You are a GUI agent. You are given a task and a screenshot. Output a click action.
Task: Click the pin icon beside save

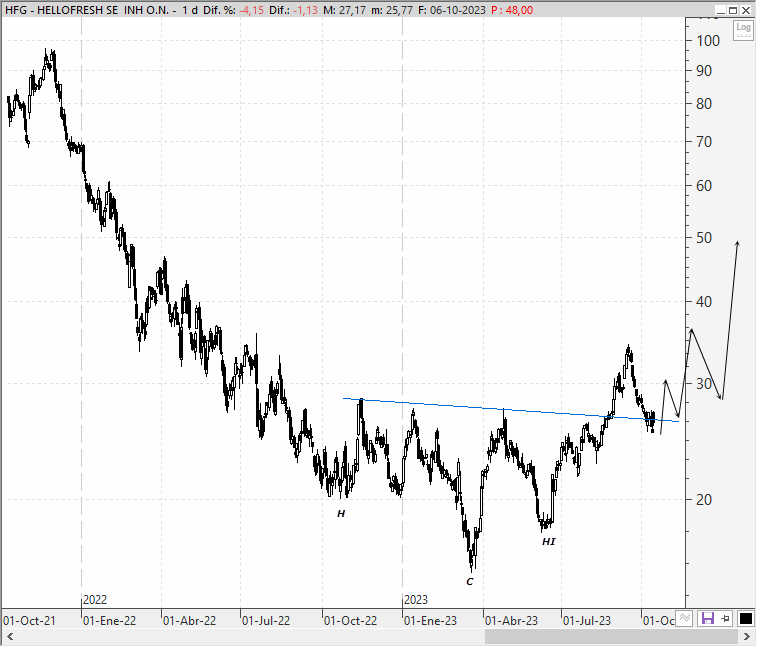click(725, 618)
